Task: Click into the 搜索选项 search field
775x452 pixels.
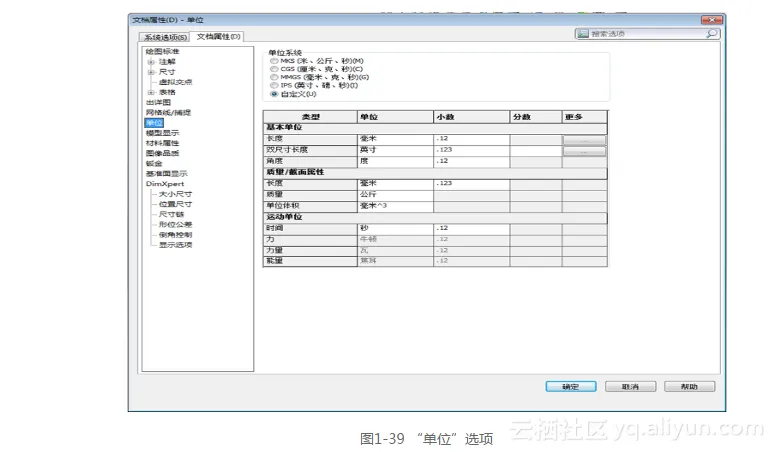Action: coord(647,34)
